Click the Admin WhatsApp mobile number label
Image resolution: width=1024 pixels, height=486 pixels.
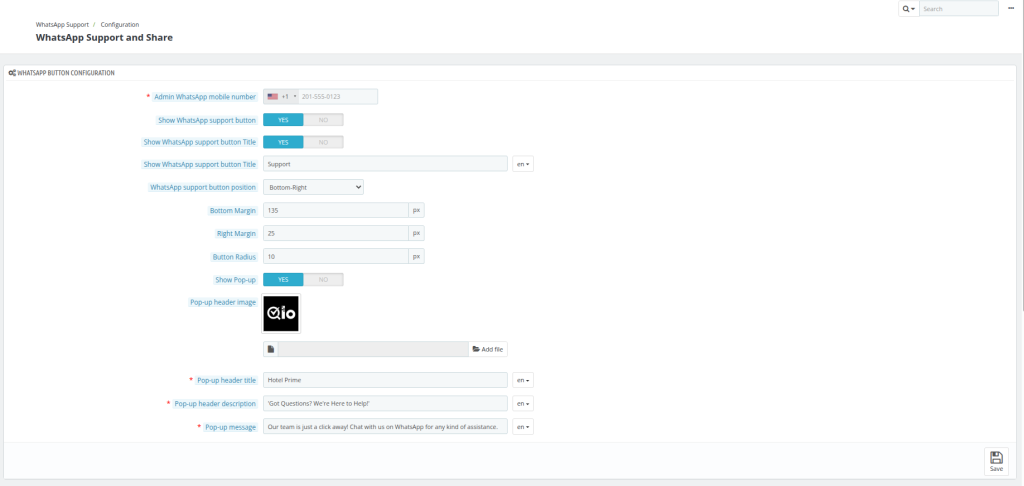pyautogui.click(x=205, y=97)
